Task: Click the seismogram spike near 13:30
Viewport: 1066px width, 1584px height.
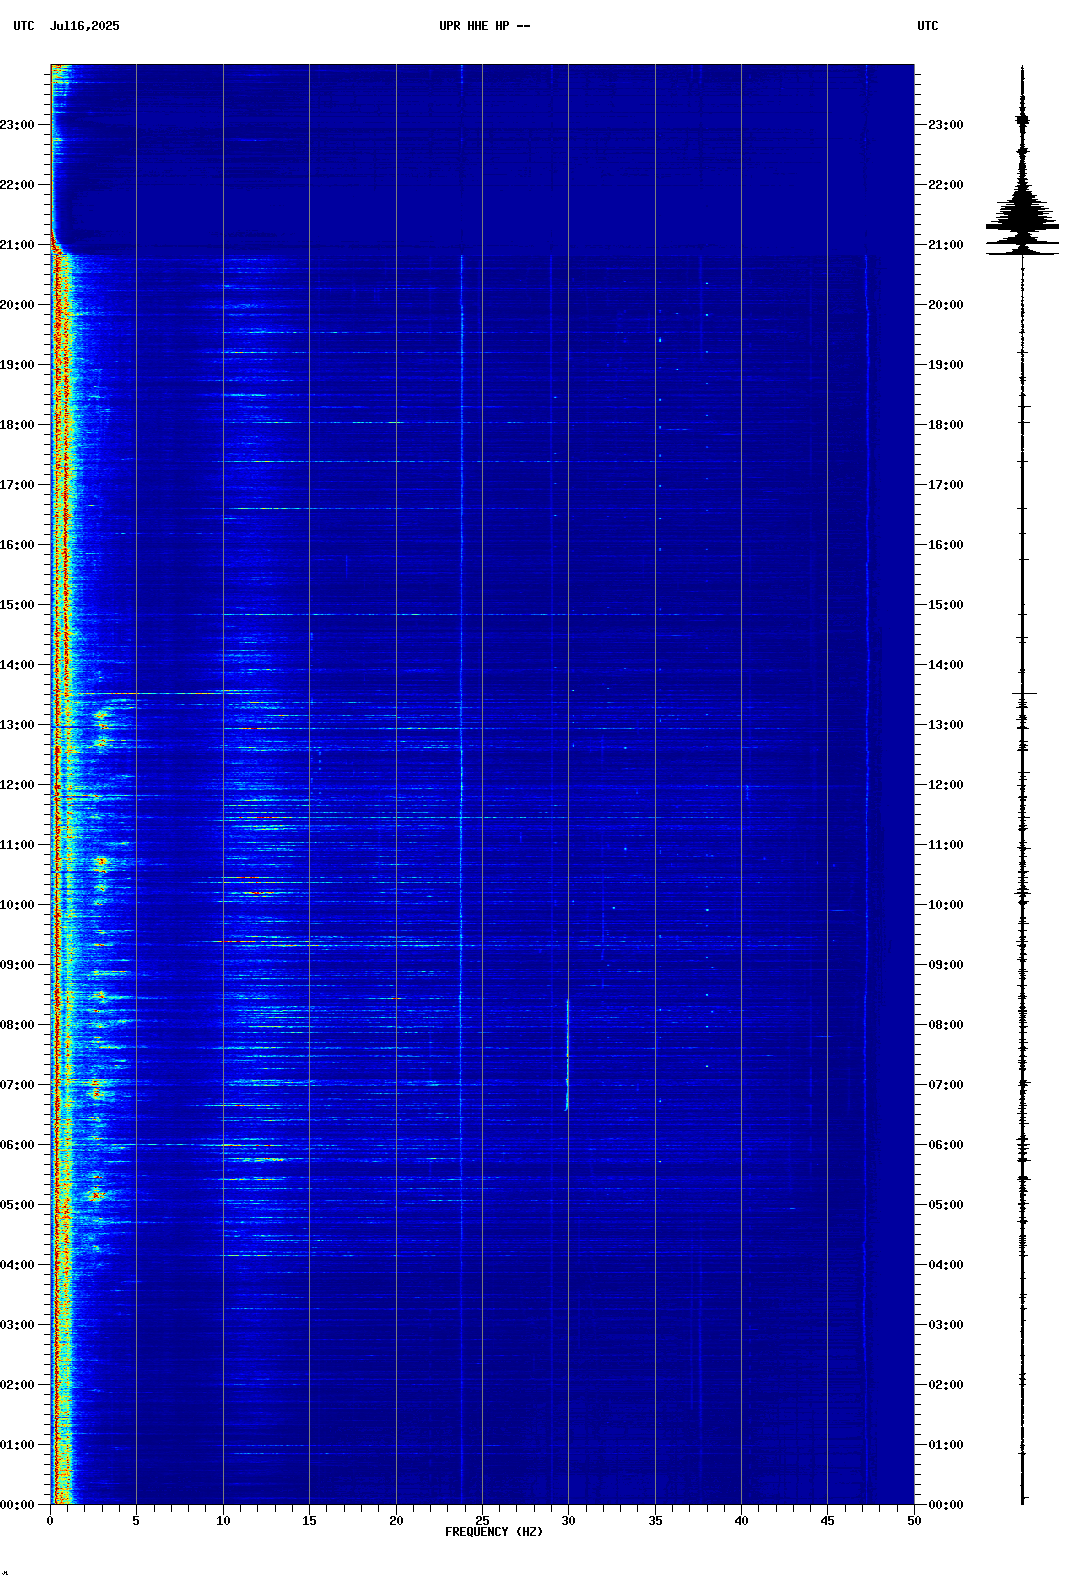Action: coord(1024,693)
